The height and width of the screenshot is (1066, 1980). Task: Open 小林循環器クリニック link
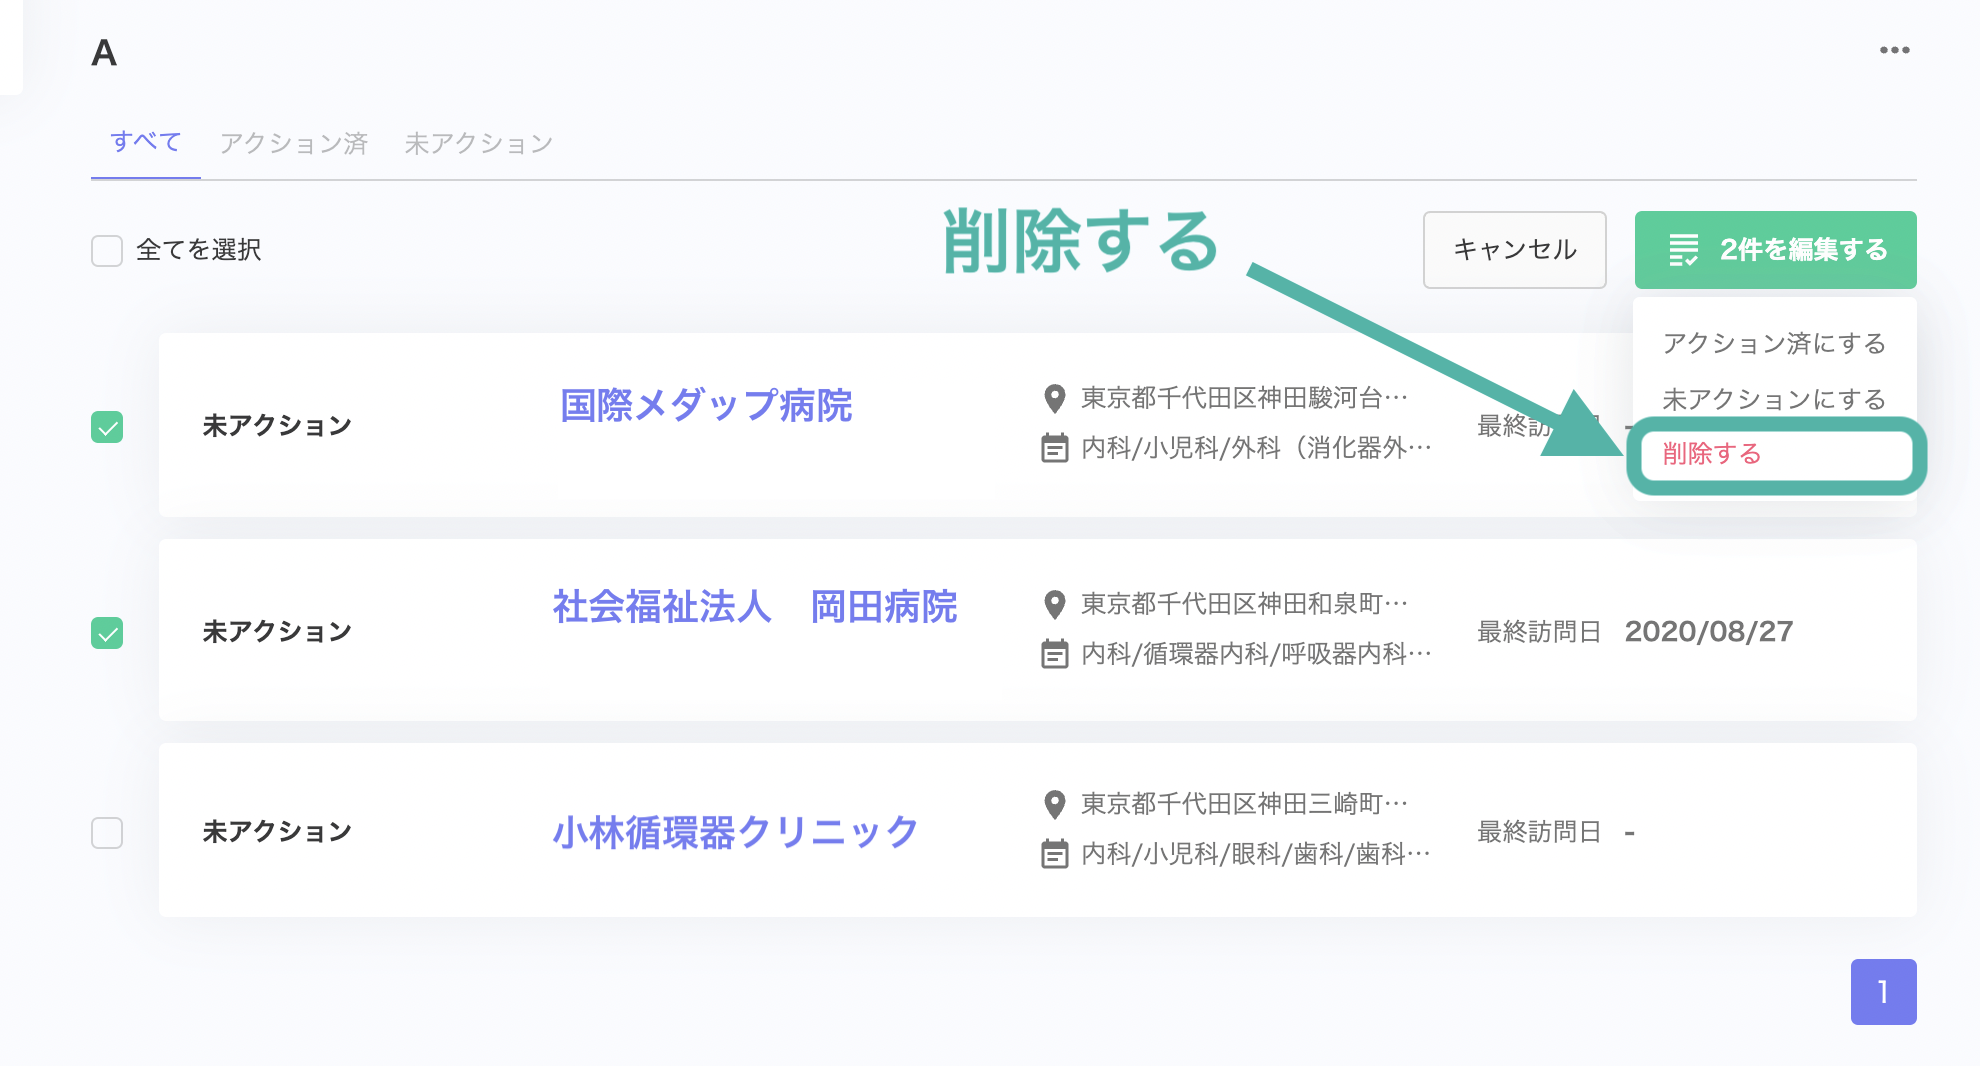(736, 833)
